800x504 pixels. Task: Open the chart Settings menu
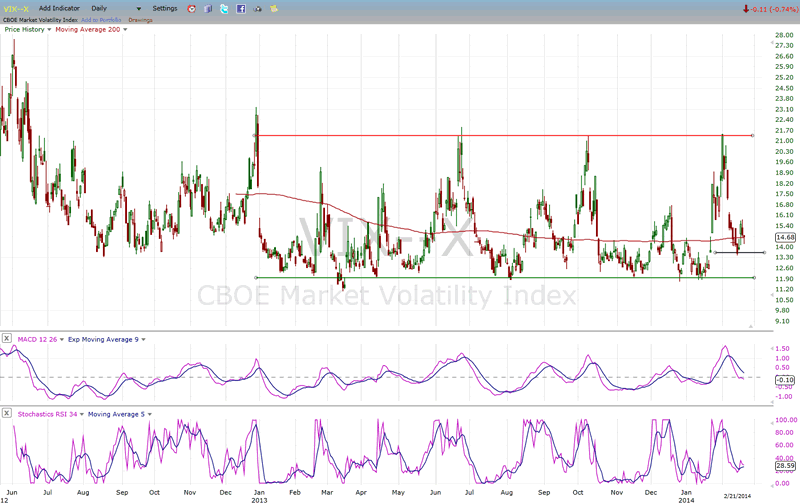(165, 9)
